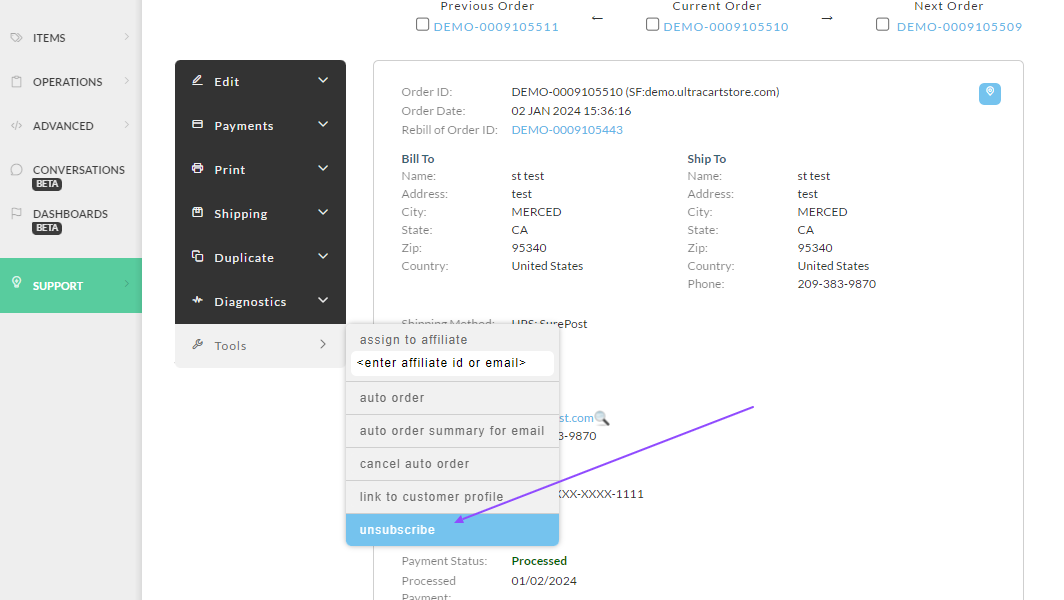Image resolution: width=1064 pixels, height=600 pixels.
Task: Check the Previous Order checkbox
Action: point(422,24)
